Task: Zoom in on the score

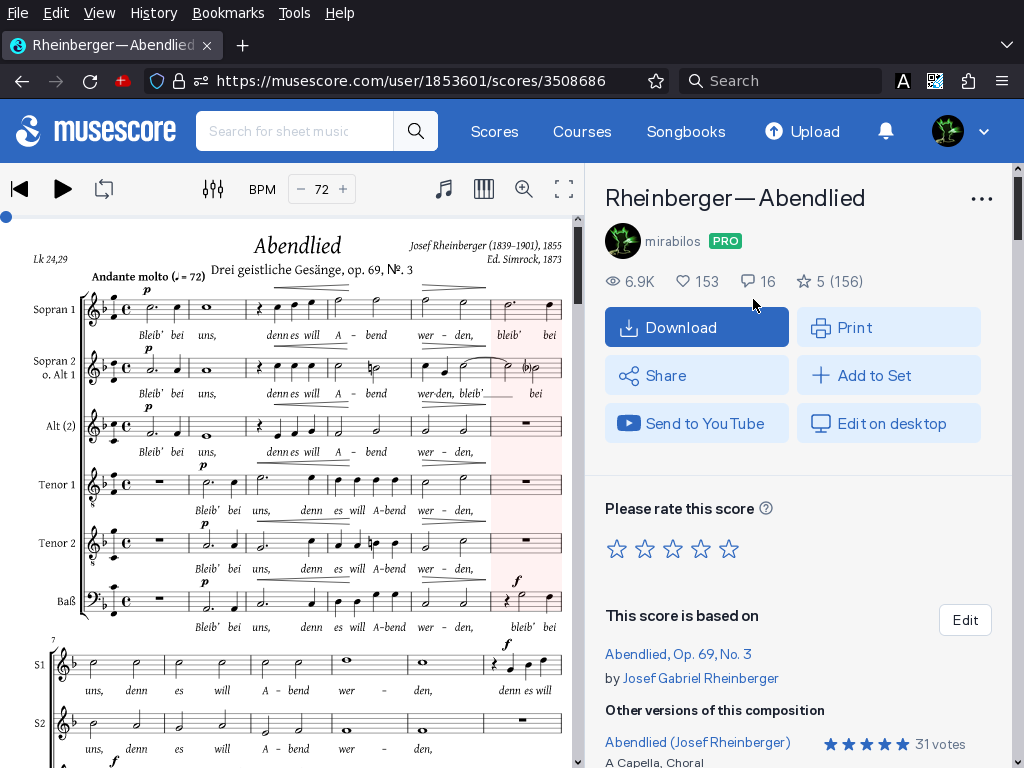Action: tap(524, 189)
